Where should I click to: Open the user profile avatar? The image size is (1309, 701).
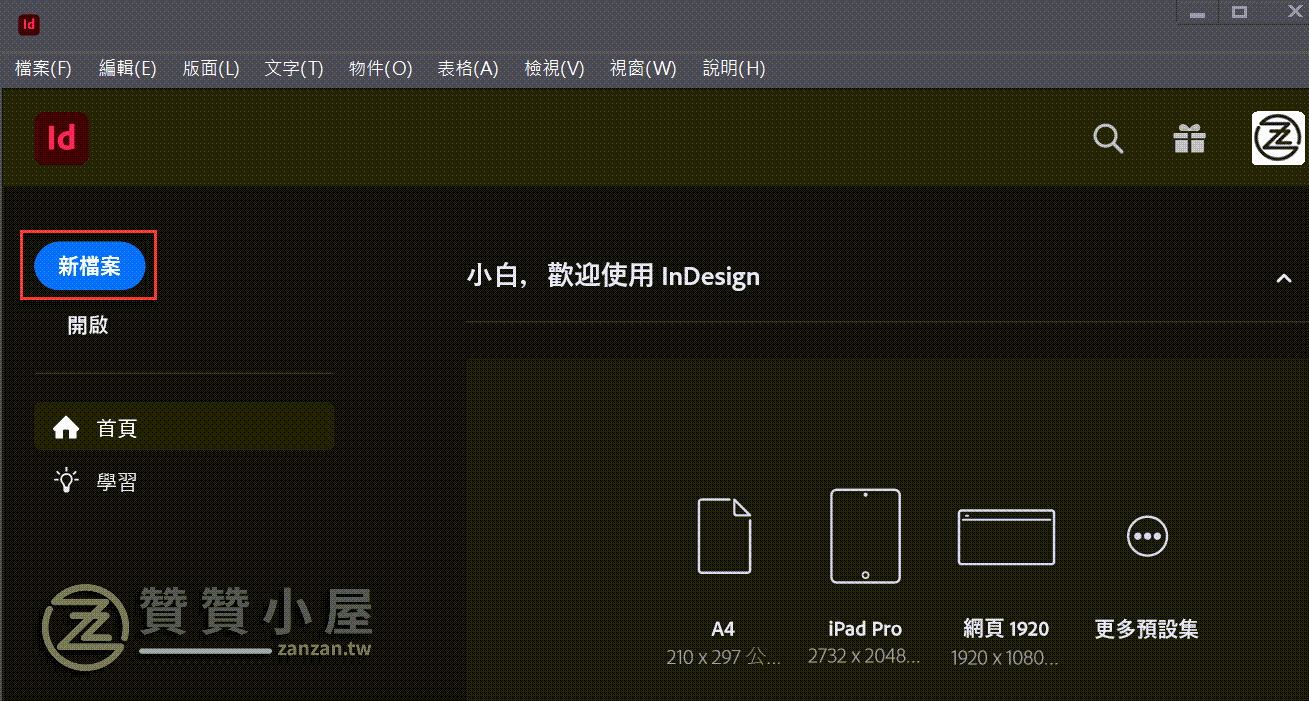coord(1279,138)
